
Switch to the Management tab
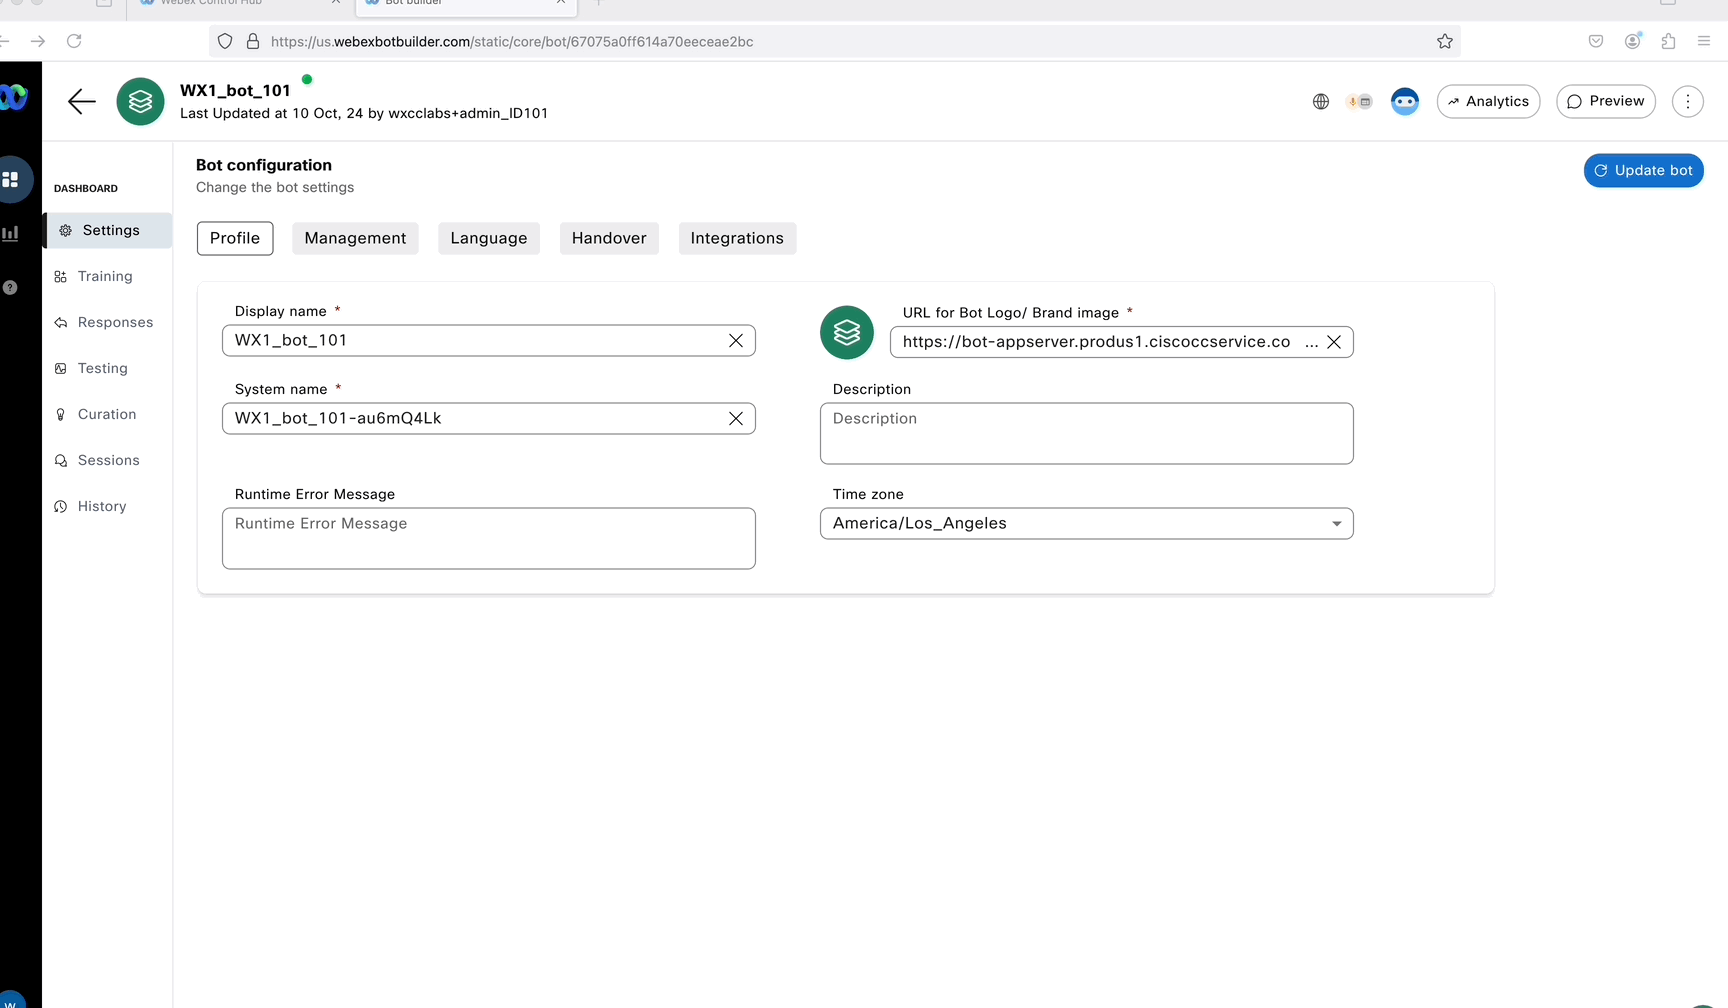[355, 238]
